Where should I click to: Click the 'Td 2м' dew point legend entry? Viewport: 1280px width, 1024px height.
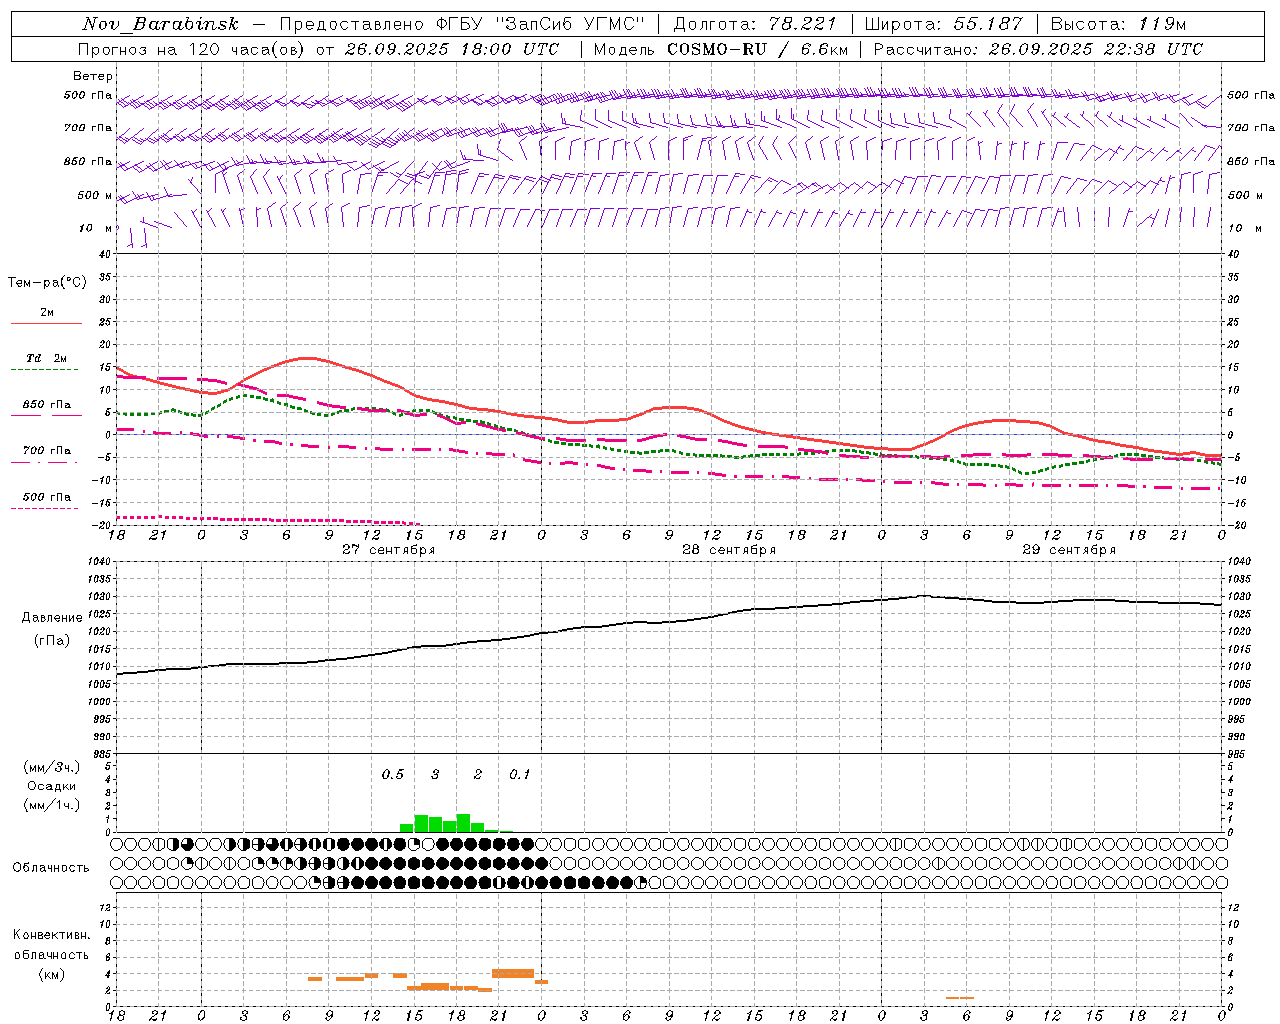click(x=47, y=358)
